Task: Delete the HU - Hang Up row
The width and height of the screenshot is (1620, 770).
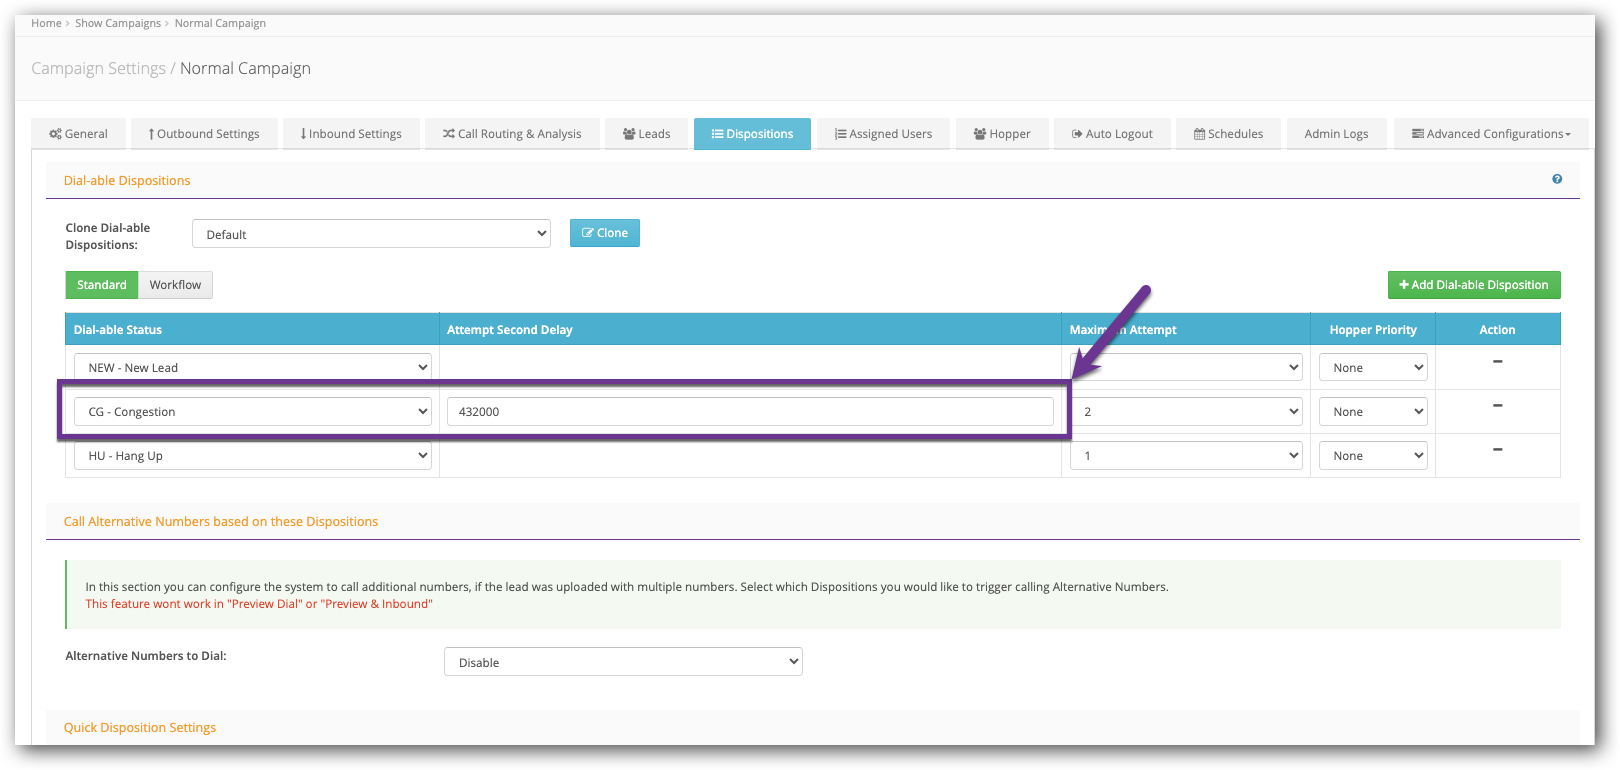Action: point(1497,450)
